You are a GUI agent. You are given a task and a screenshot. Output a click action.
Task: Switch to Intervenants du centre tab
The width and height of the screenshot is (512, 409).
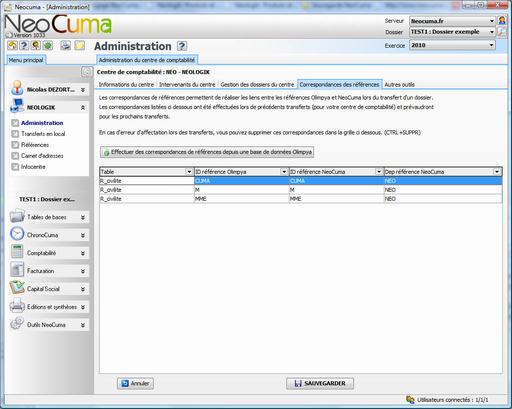click(x=187, y=85)
